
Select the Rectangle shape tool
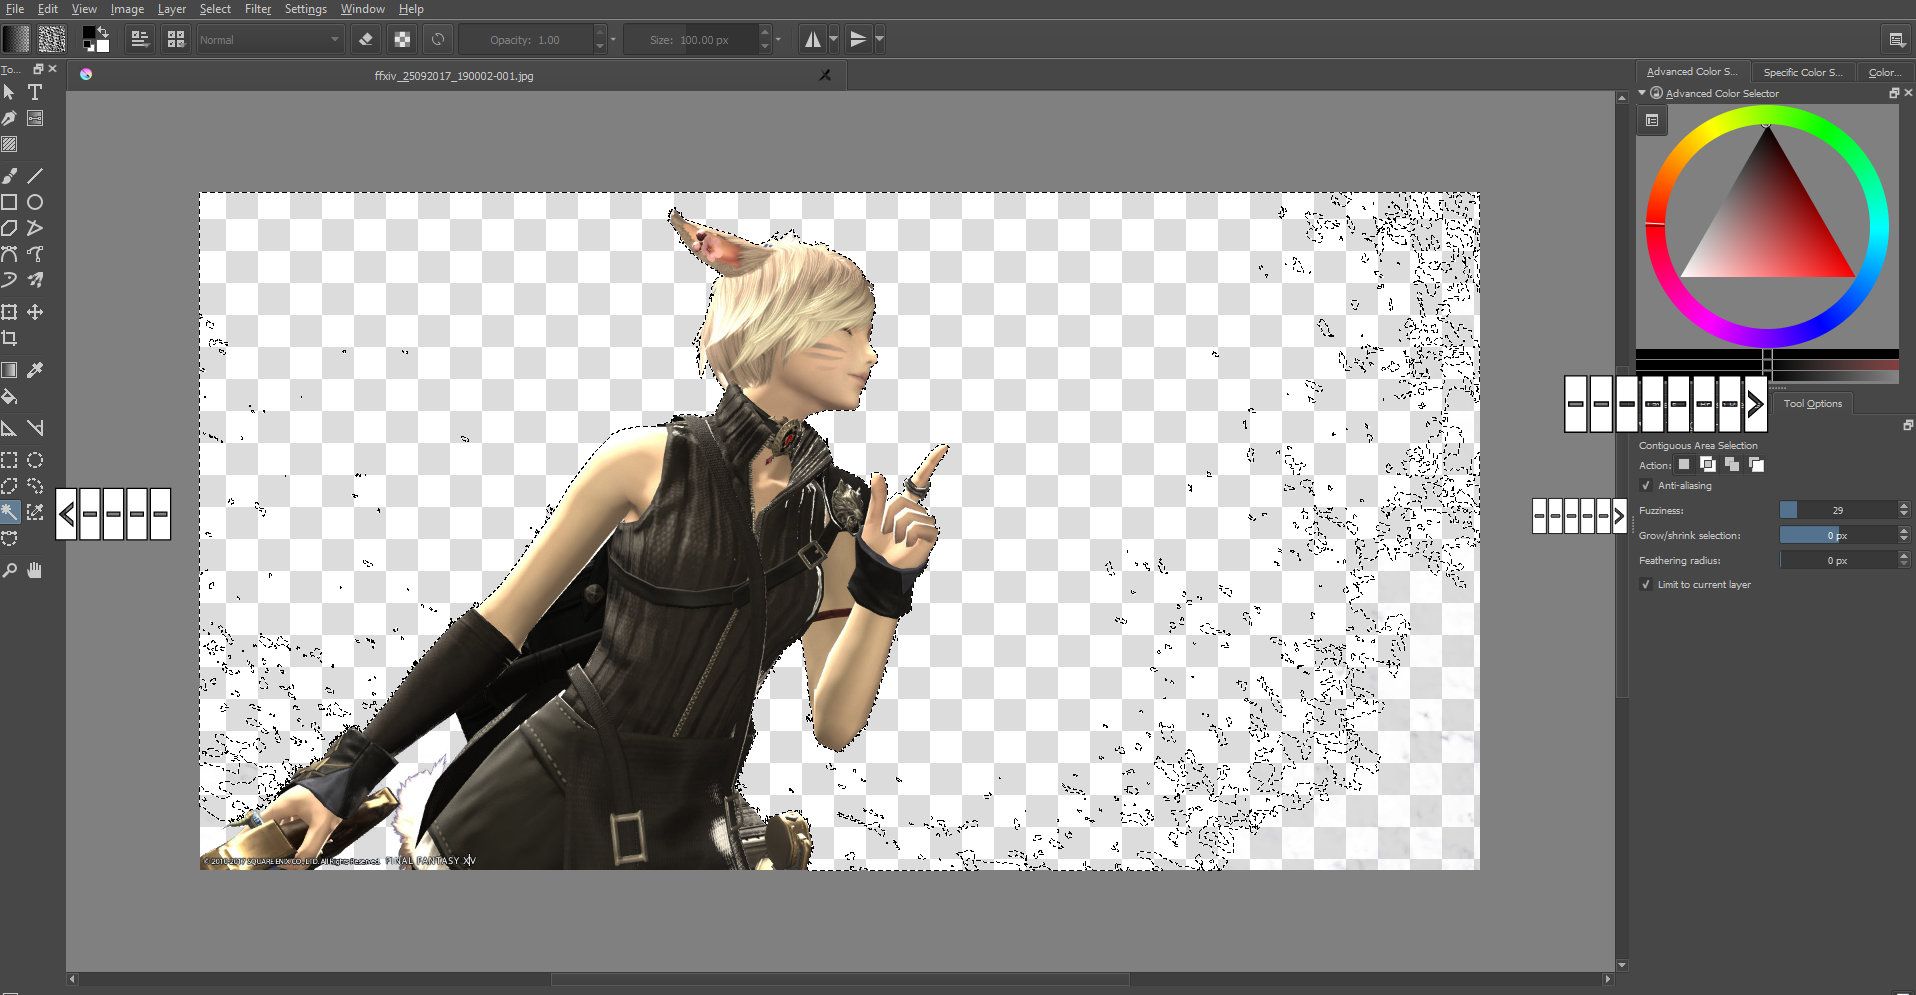[9, 202]
